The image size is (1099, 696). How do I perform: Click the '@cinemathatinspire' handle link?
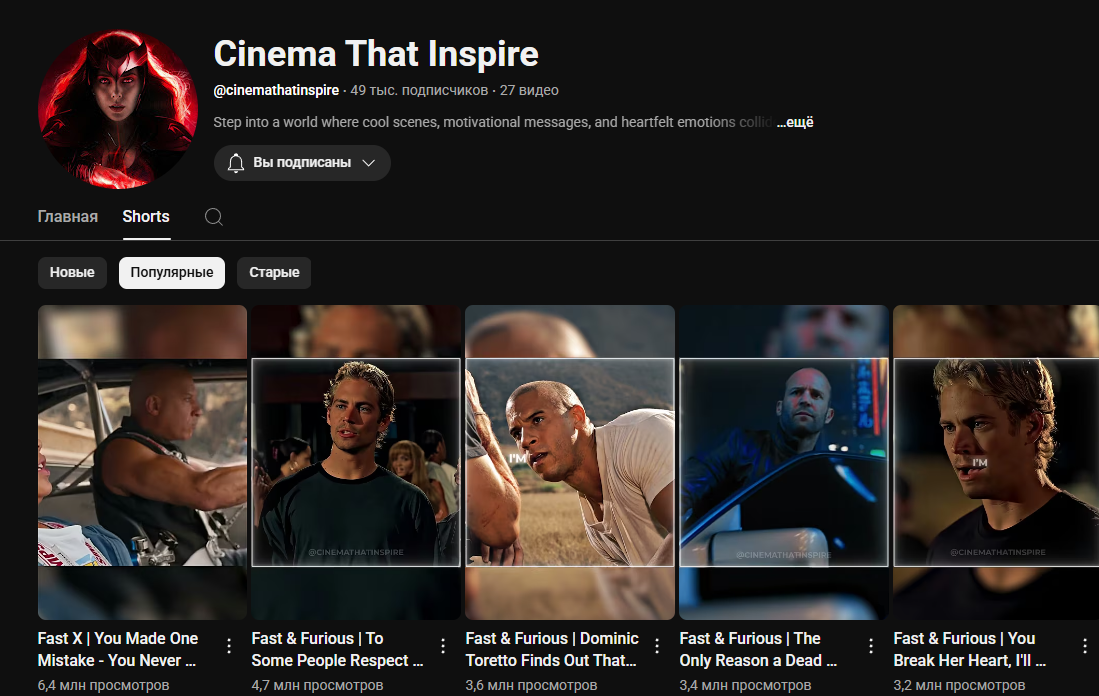pos(276,90)
